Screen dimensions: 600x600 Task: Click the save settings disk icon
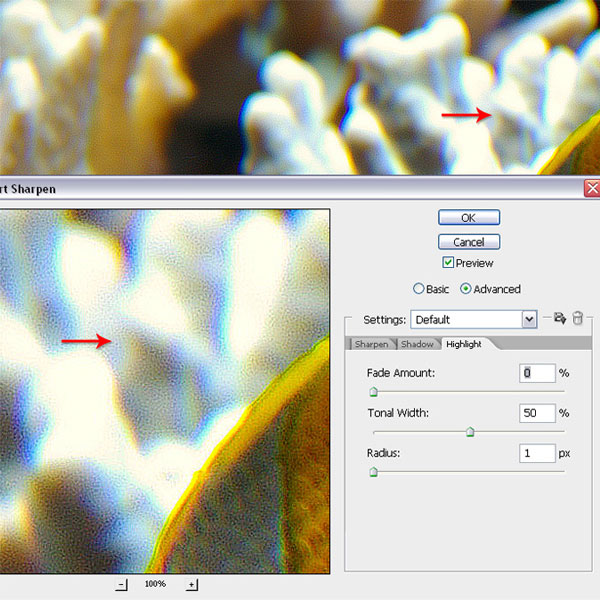[560, 319]
